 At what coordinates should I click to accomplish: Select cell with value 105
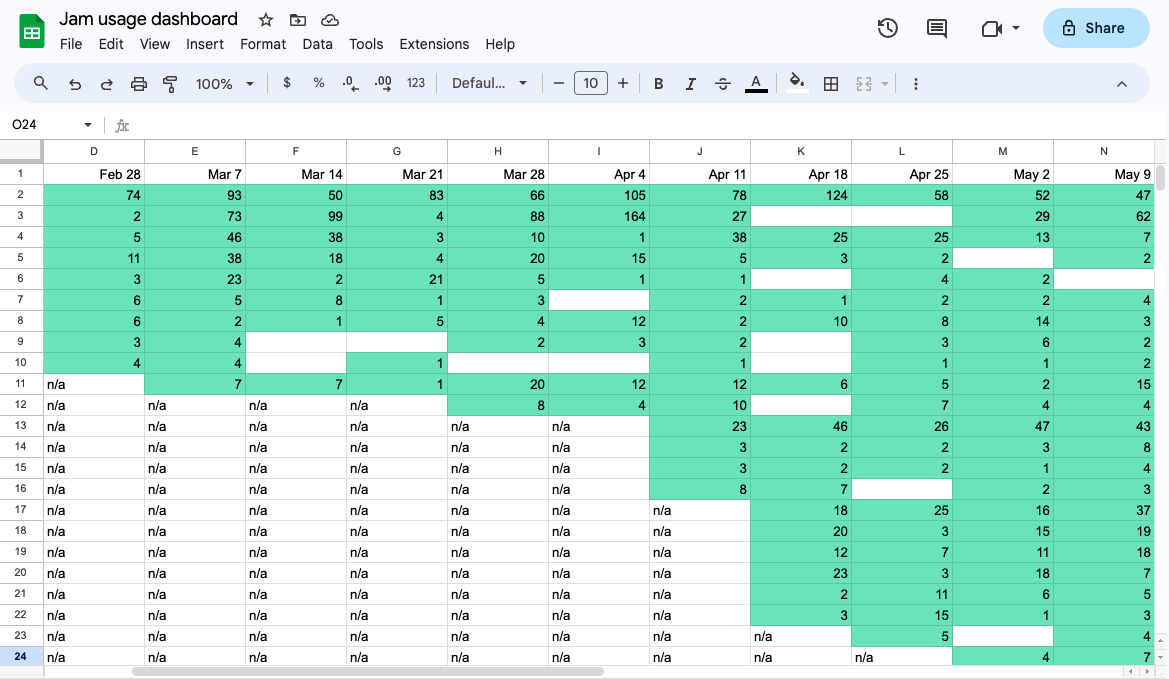click(599, 195)
